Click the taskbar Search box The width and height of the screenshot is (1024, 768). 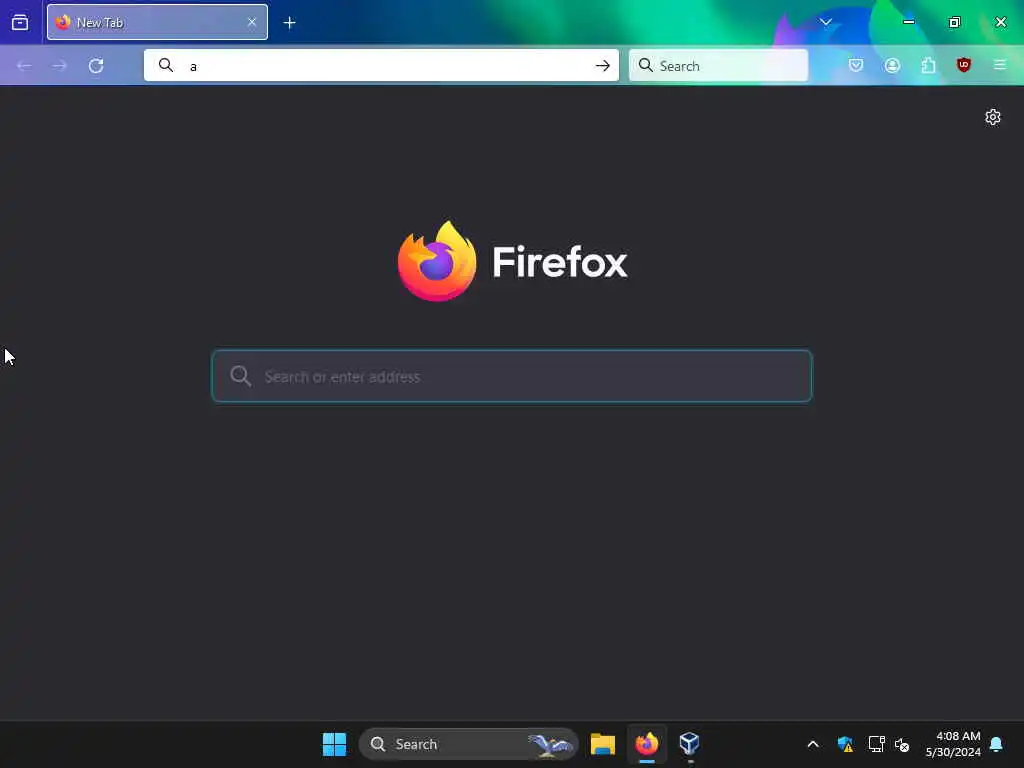click(468, 744)
